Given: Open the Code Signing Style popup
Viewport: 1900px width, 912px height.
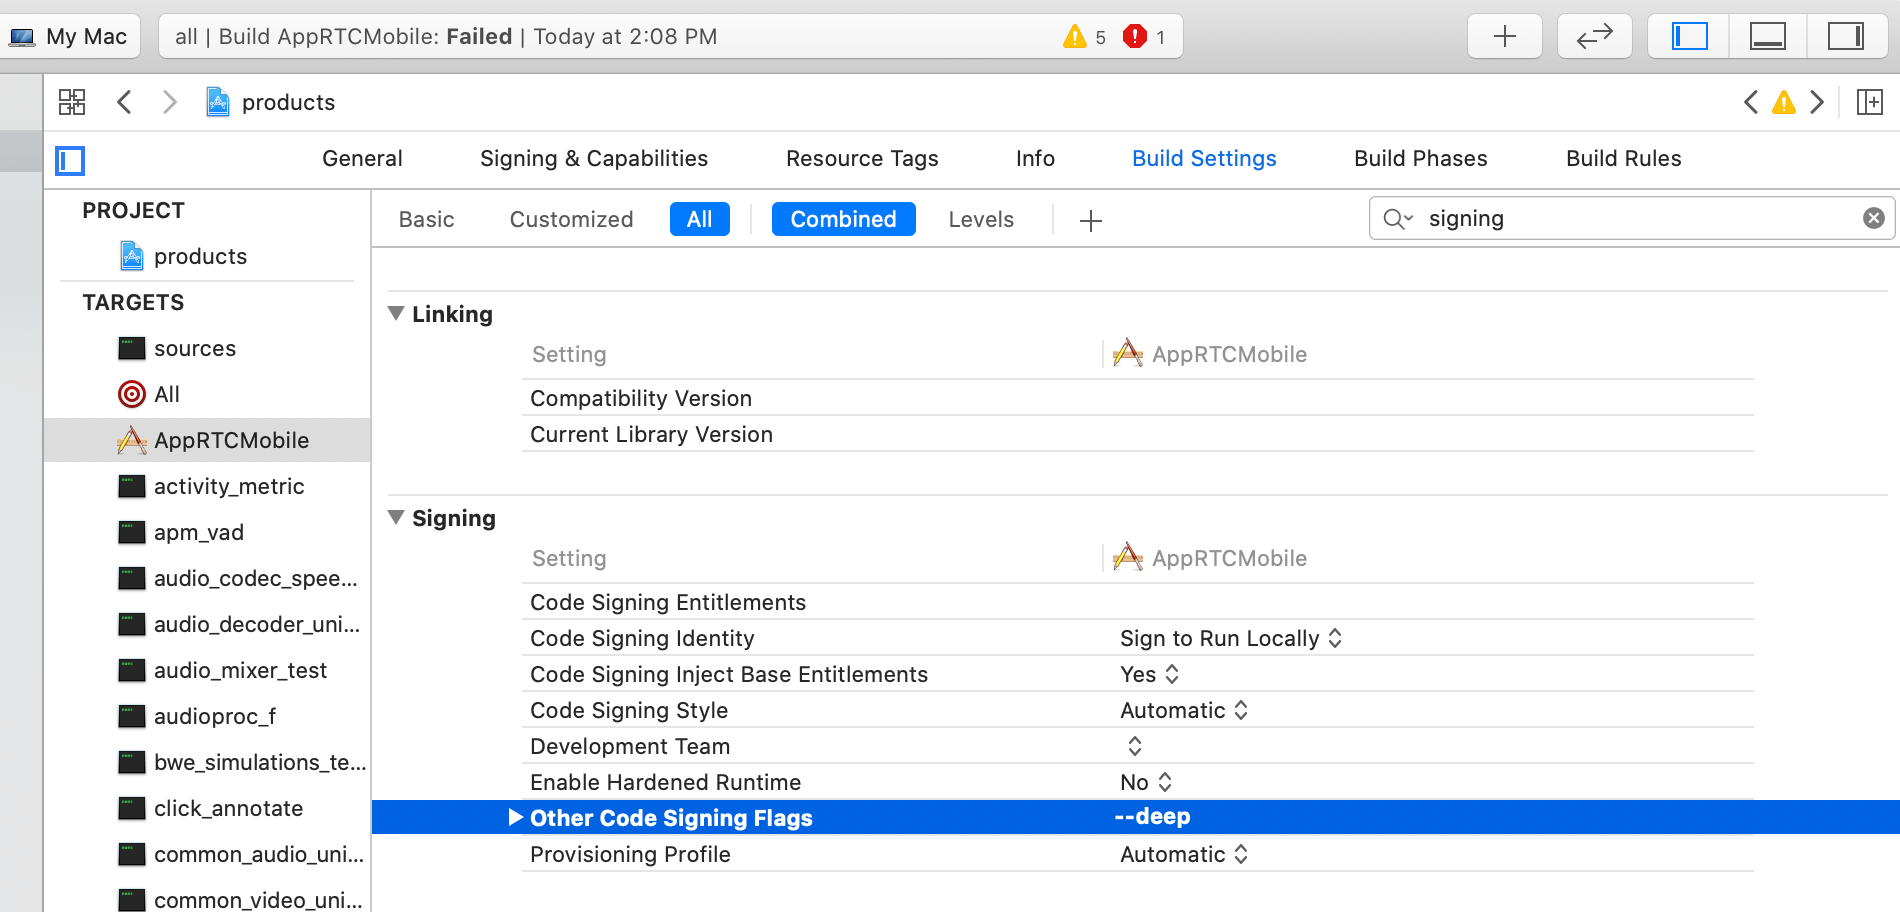Looking at the screenshot, I should click(1184, 710).
